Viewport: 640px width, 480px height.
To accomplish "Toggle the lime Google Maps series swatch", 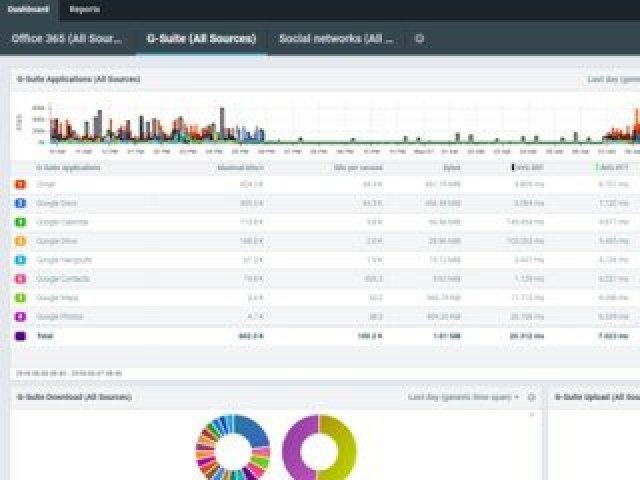I will coord(20,298).
